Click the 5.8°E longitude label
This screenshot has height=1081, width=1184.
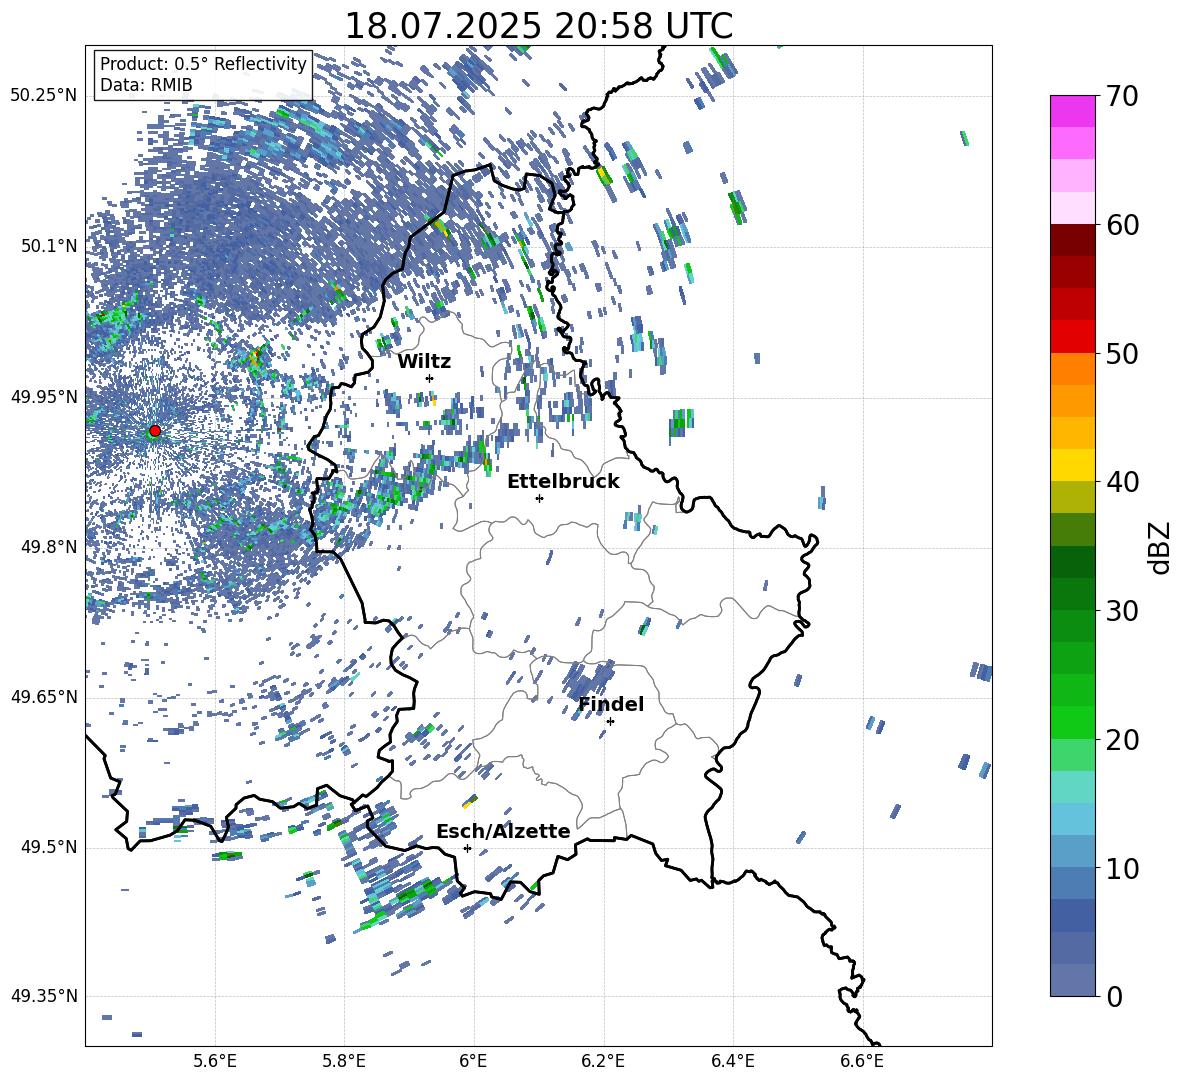[344, 1061]
